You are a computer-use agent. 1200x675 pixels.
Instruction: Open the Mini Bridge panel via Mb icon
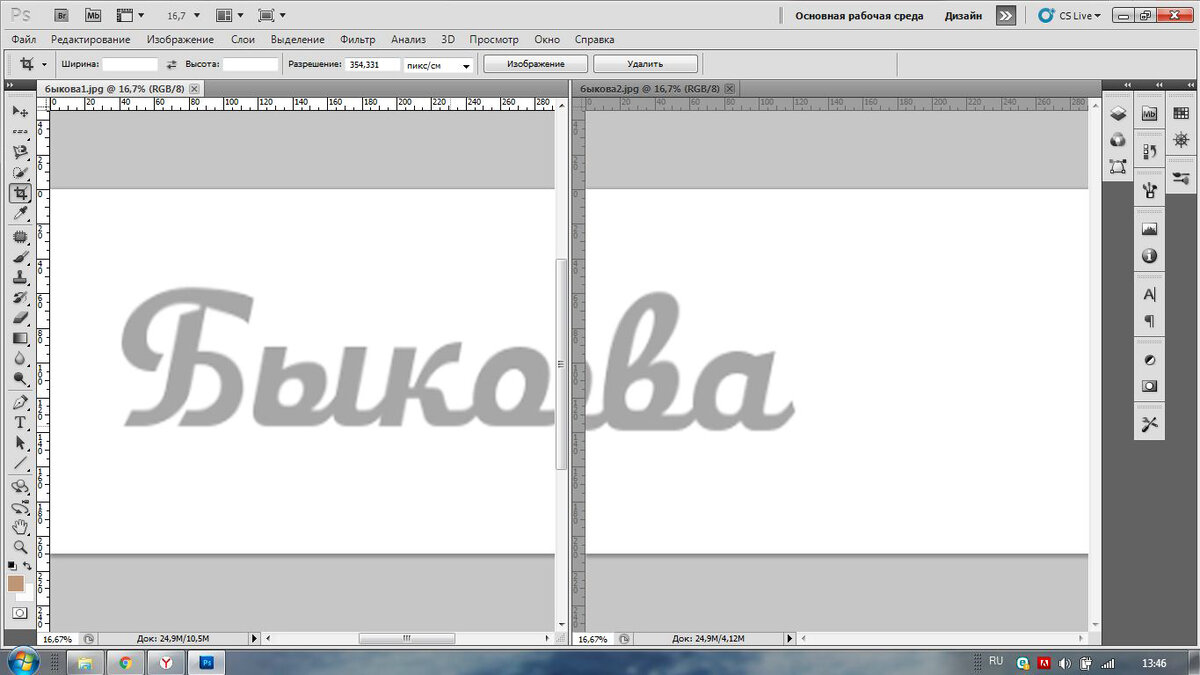[1150, 112]
